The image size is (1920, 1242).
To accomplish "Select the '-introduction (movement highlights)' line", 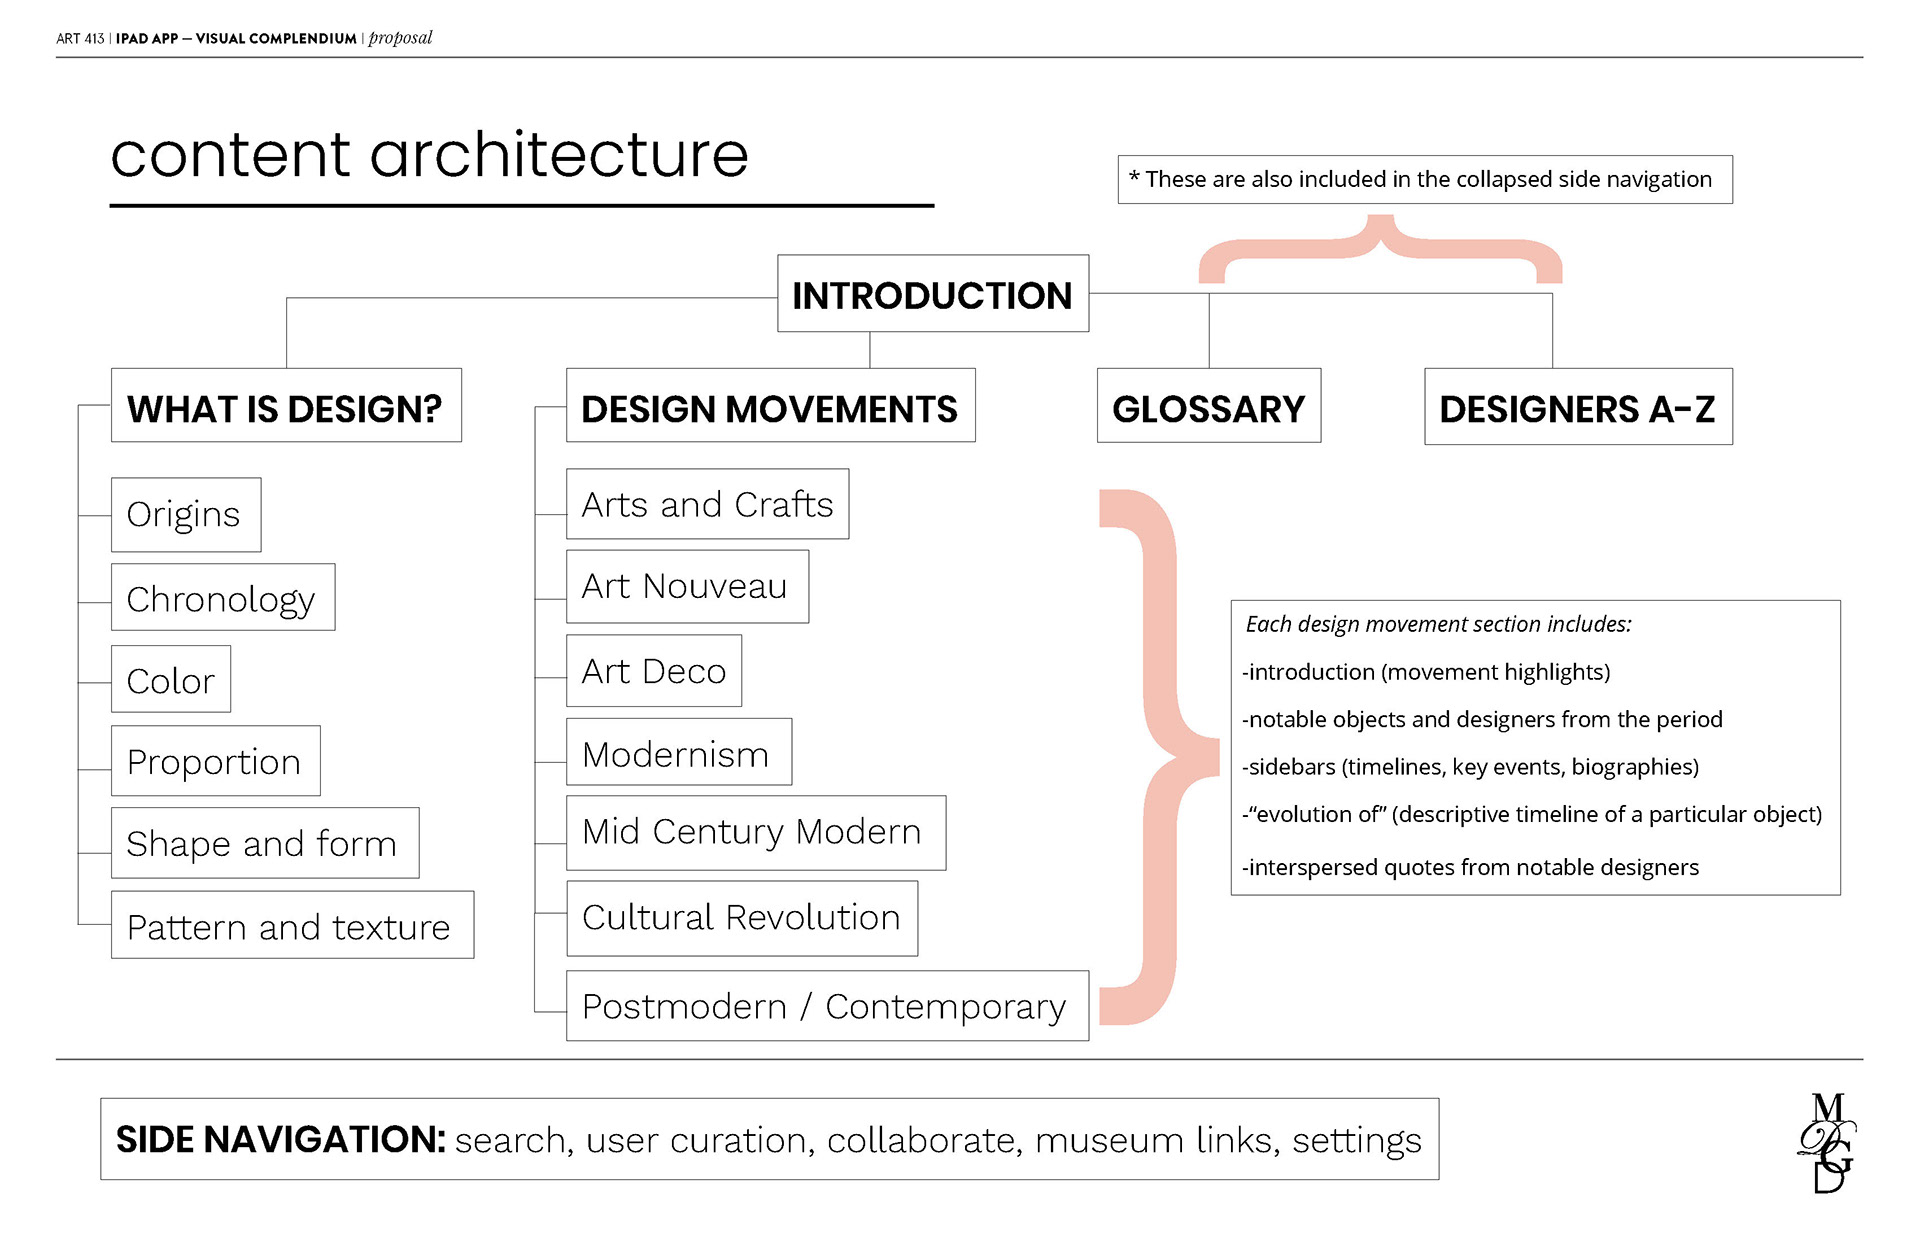I will 1426,672.
